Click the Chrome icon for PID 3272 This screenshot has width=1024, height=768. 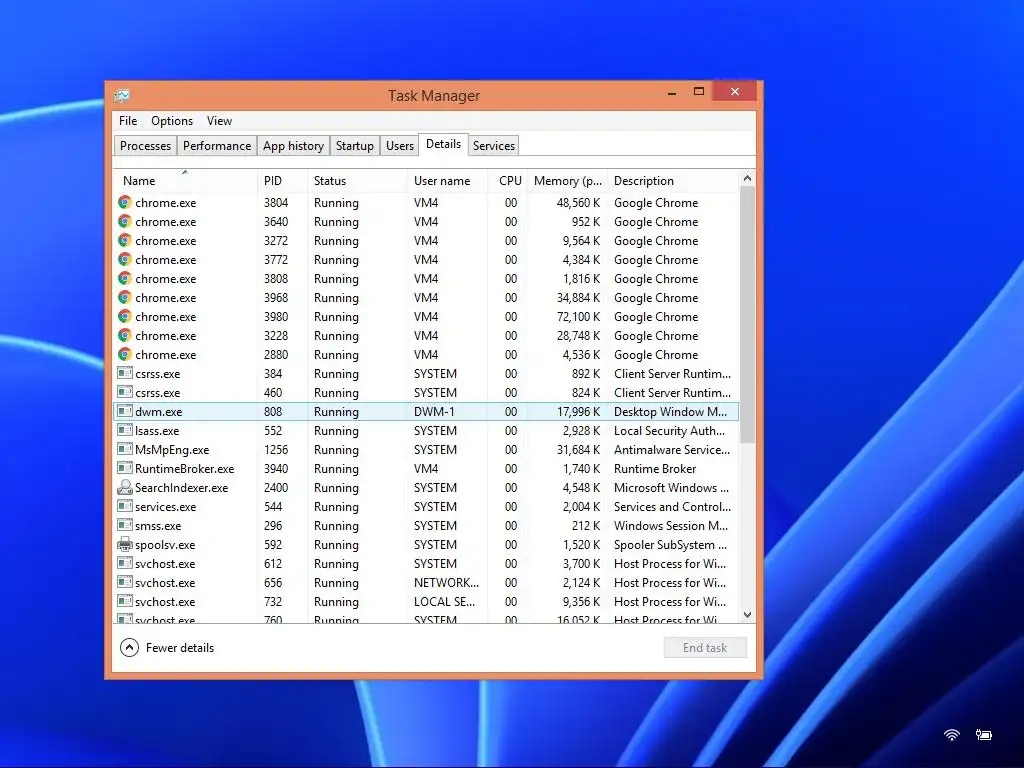(125, 240)
